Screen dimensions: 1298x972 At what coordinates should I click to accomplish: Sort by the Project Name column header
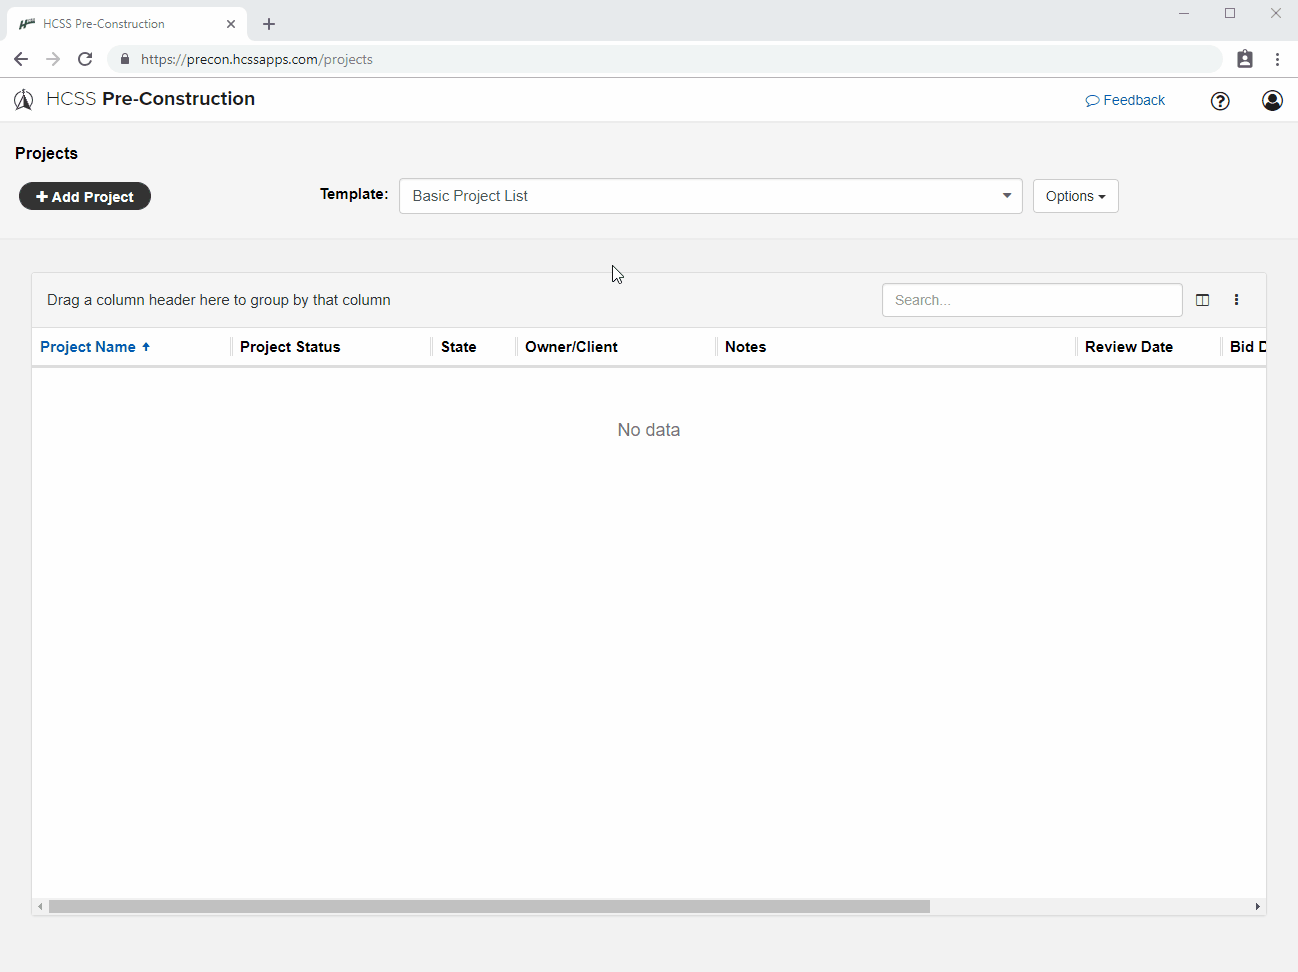click(x=87, y=346)
